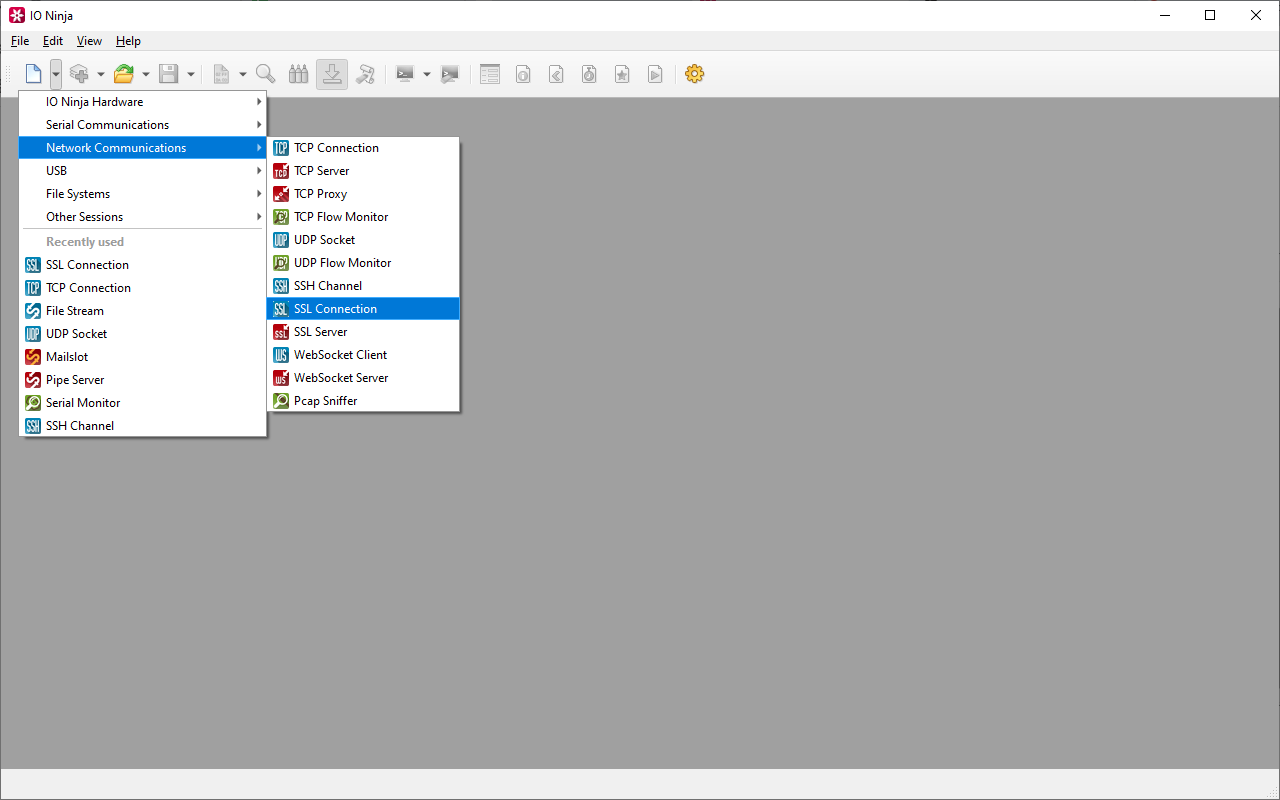Image resolution: width=1280 pixels, height=800 pixels.
Task: Click the list view pane icon
Action: (x=490, y=74)
